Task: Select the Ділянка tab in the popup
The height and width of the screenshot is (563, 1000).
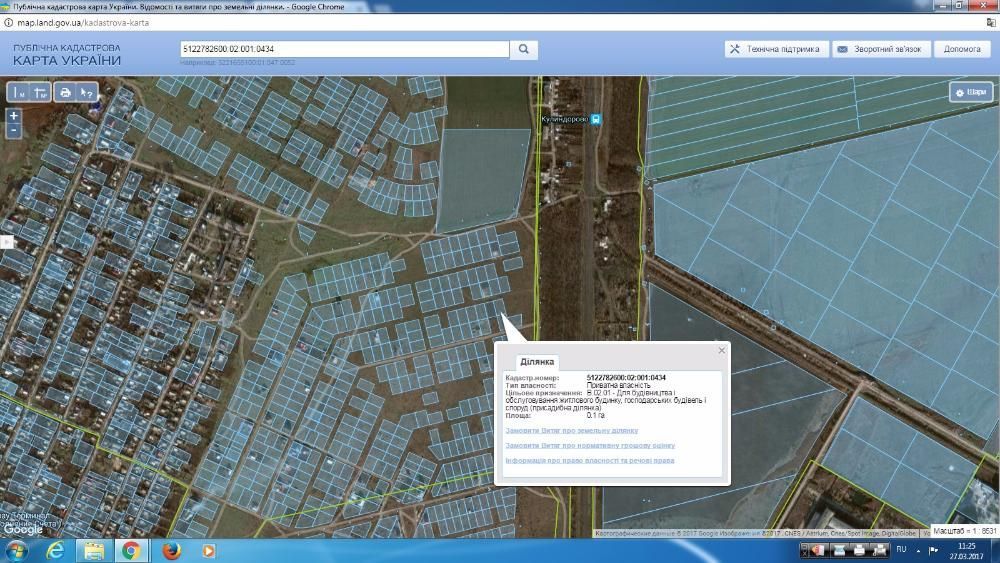Action: pyautogui.click(x=537, y=362)
